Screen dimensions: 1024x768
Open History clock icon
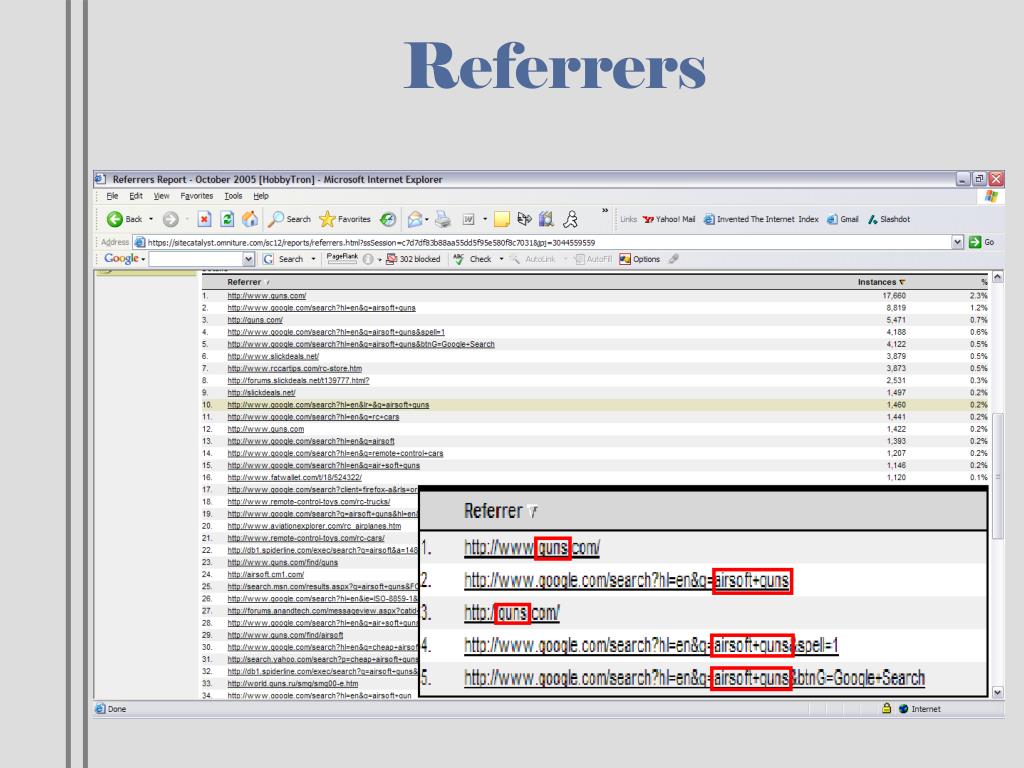click(x=388, y=219)
